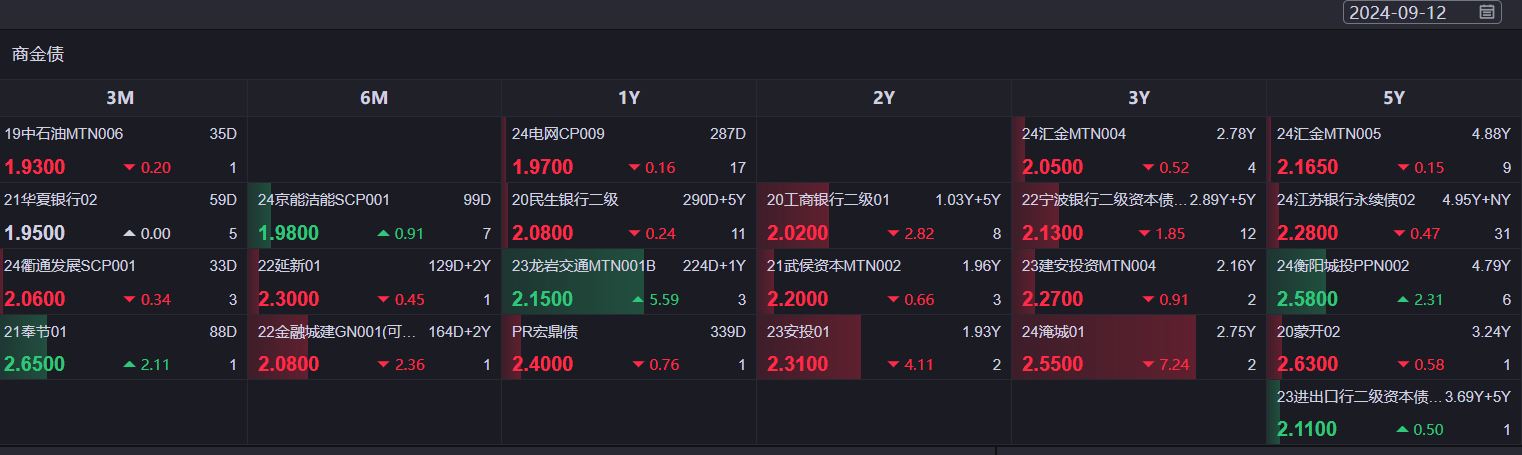This screenshot has width=1522, height=455.
Task: Open bond 21奉节01
Action: [35, 332]
